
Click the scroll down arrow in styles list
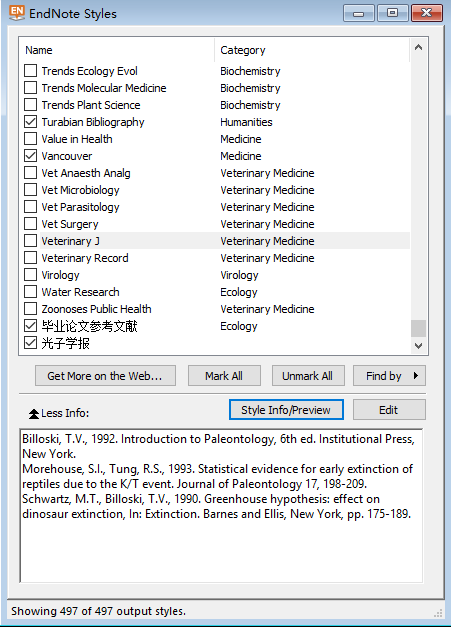pyautogui.click(x=419, y=345)
